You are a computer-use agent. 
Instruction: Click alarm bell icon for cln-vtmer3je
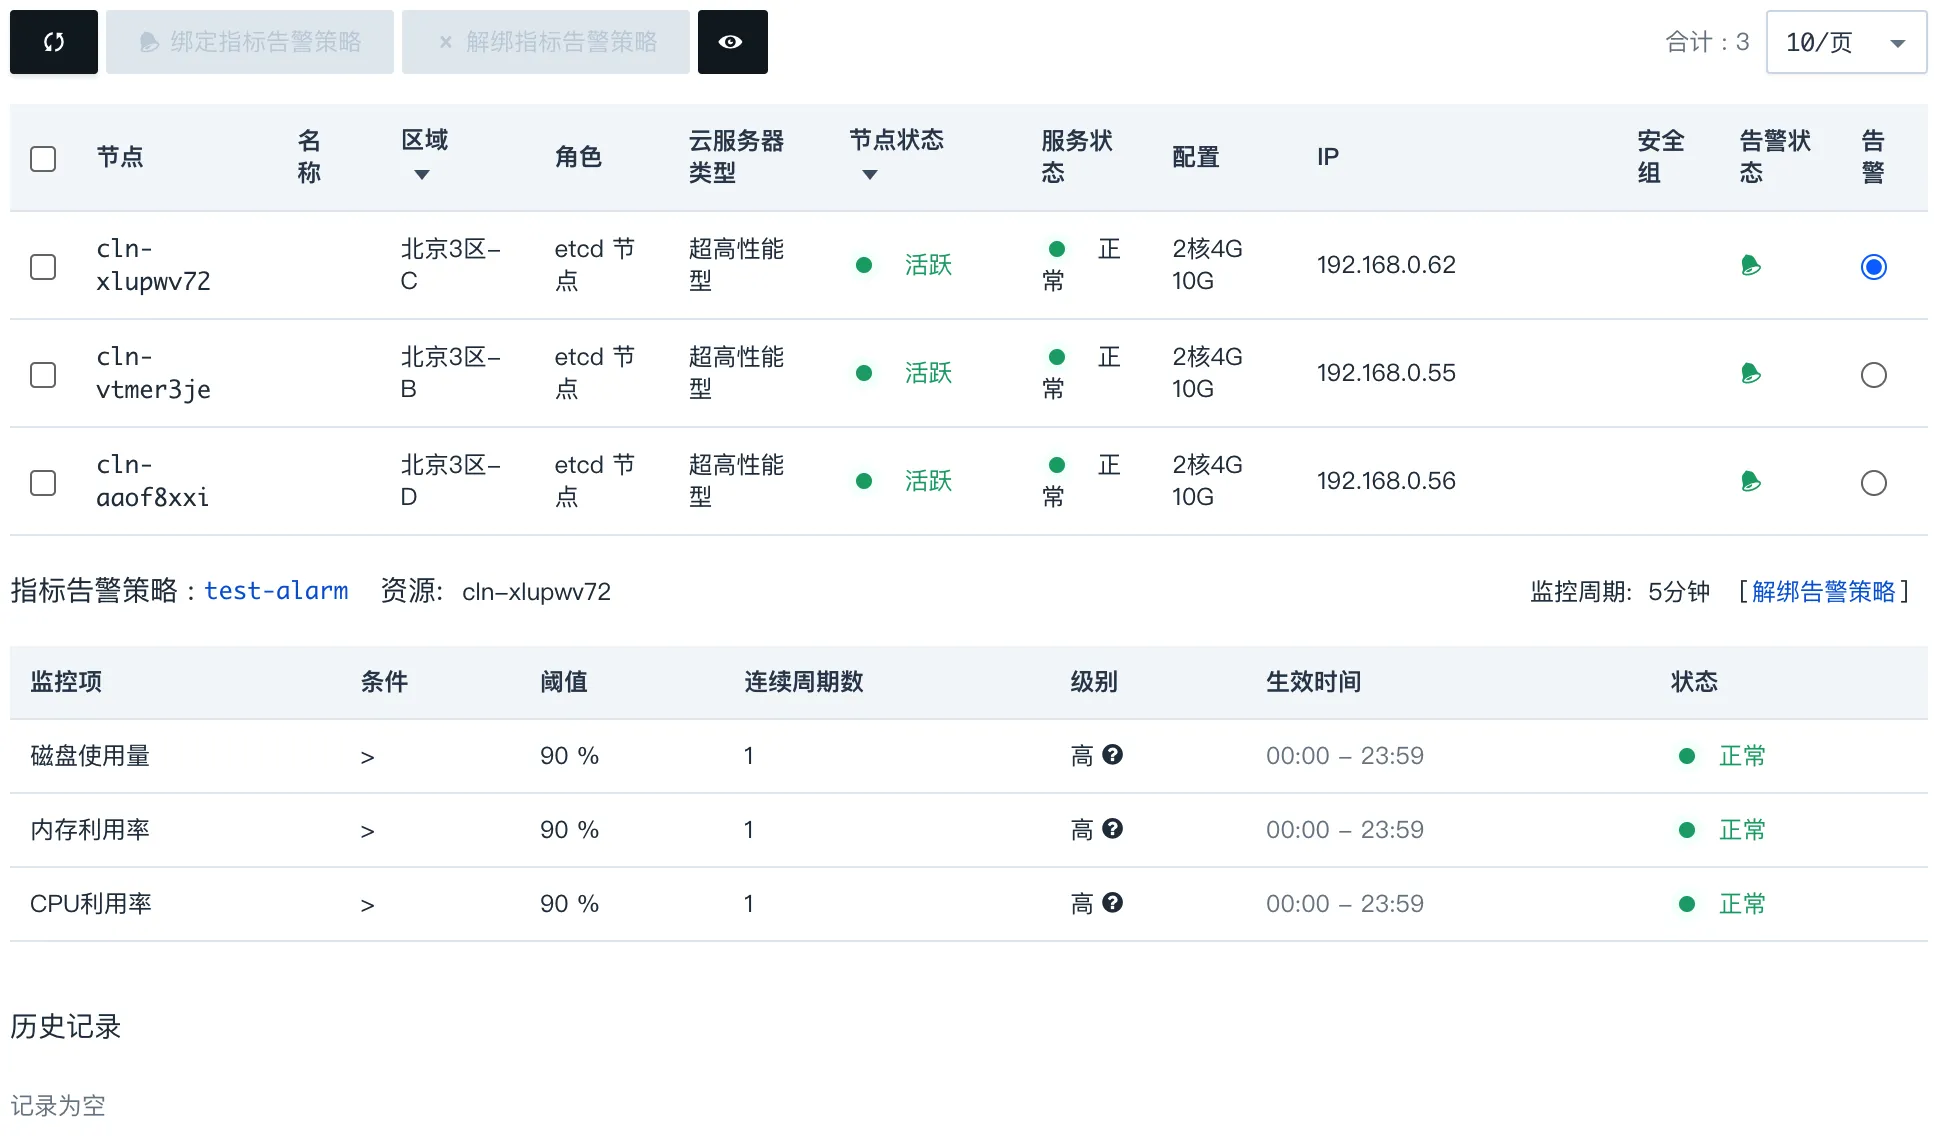click(1750, 373)
